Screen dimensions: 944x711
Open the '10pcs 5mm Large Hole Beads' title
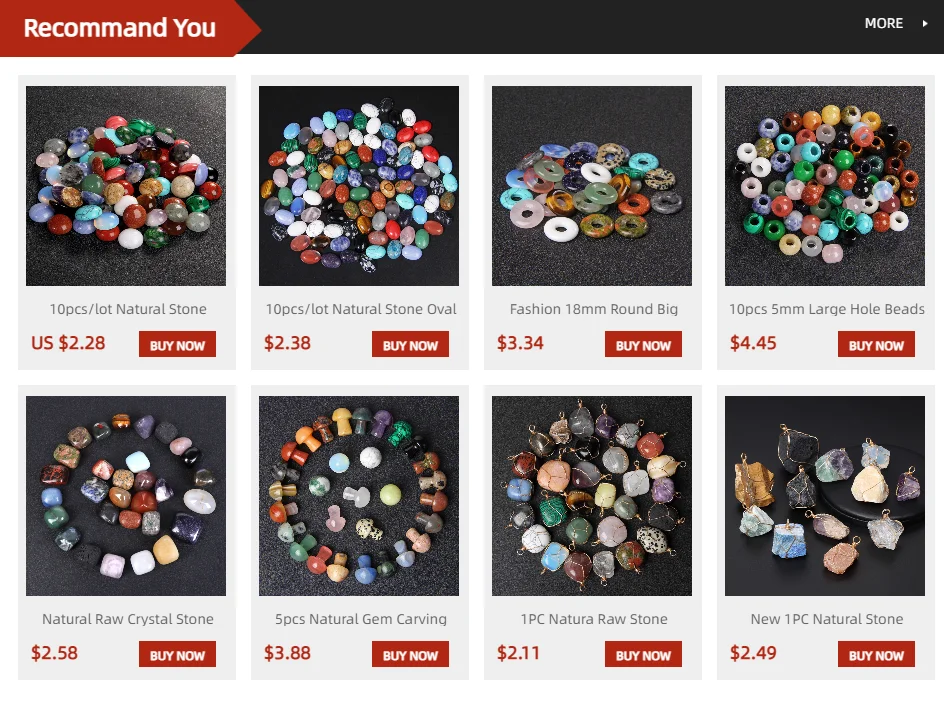(x=826, y=309)
